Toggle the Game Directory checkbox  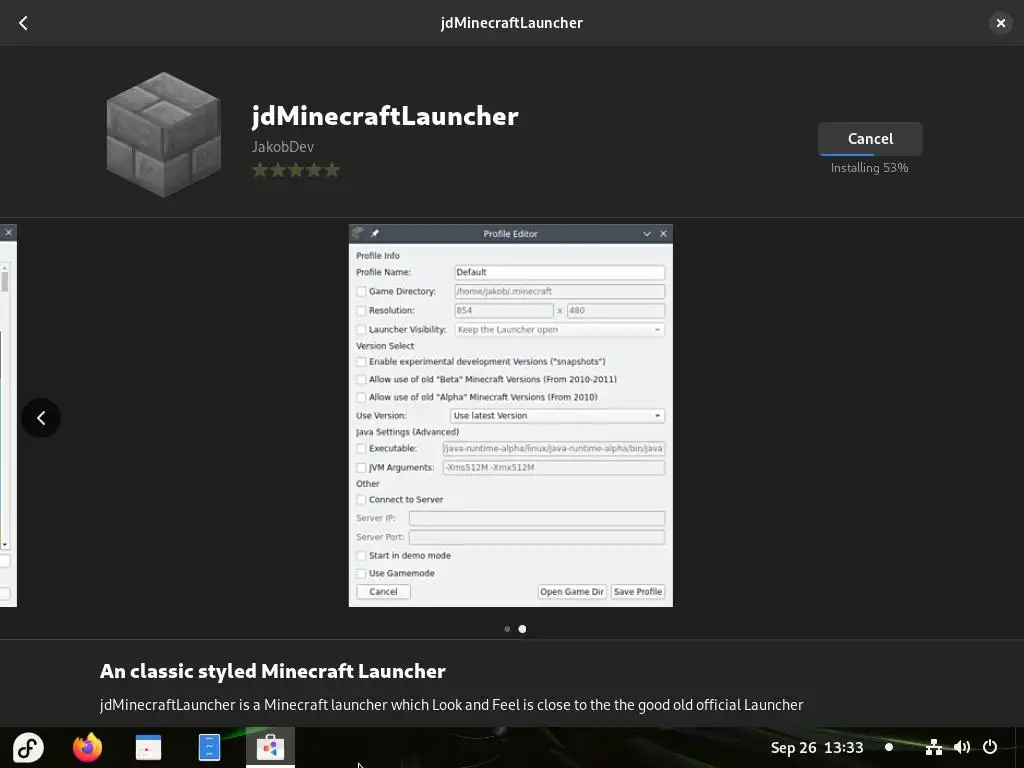point(361,291)
